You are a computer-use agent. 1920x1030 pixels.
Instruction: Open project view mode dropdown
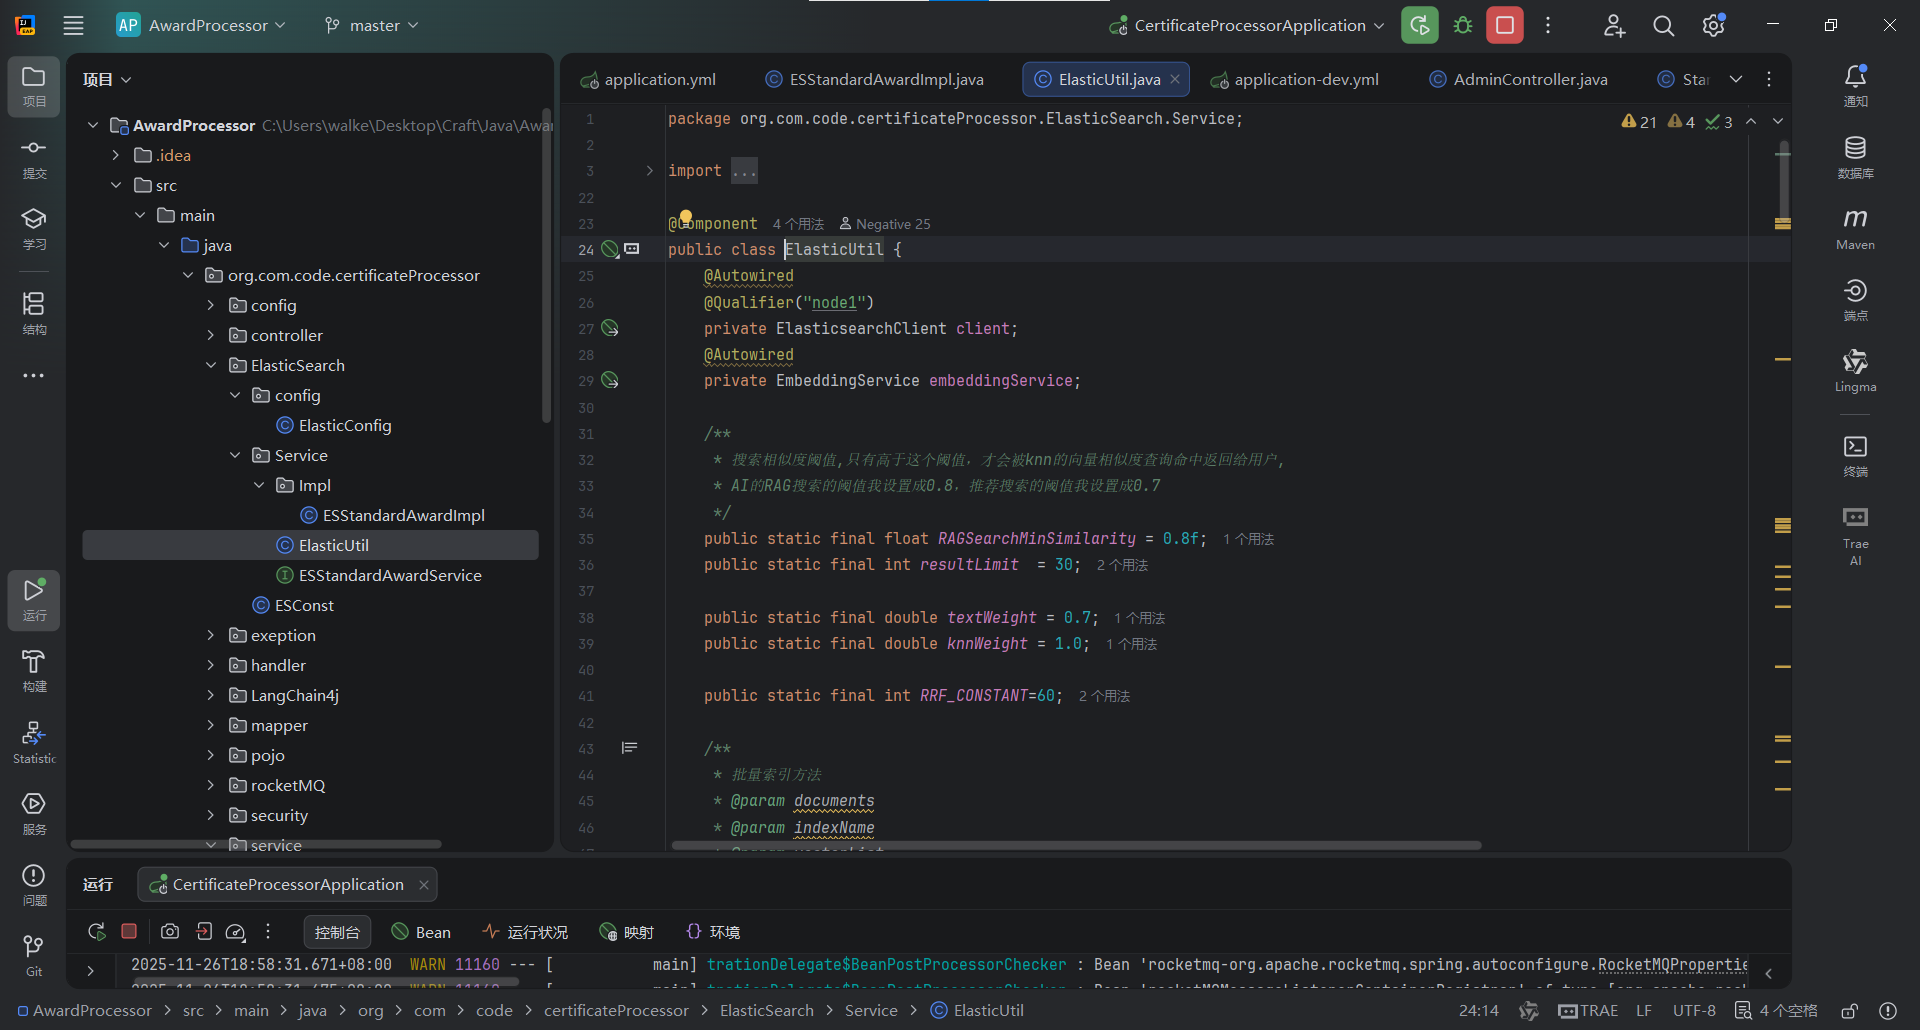click(107, 79)
